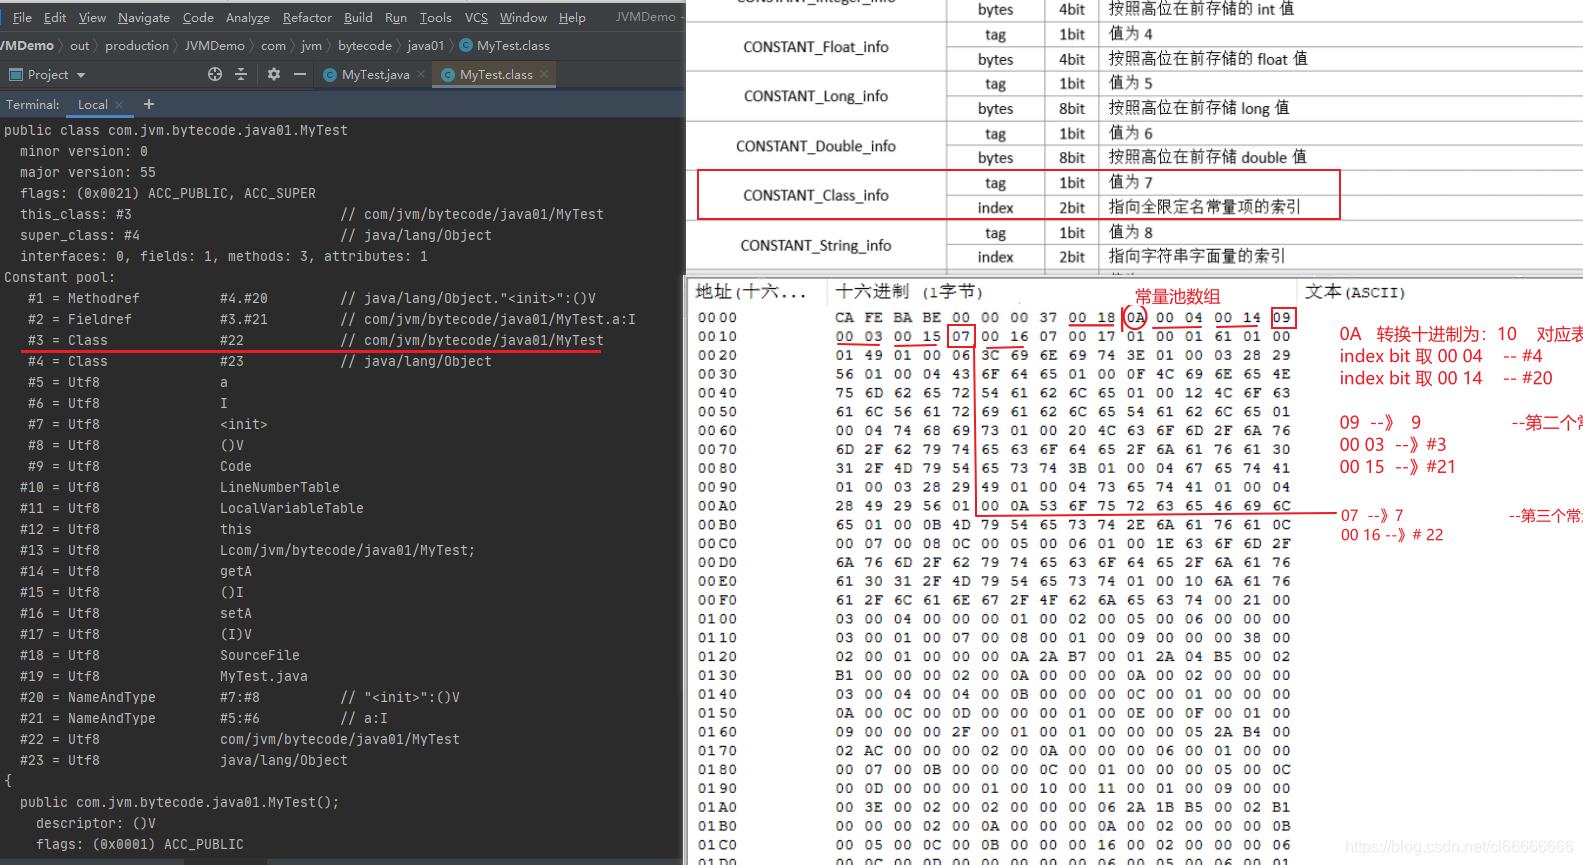This screenshot has width=1583, height=865.
Task: Click the class icon on MyTest.java tab
Action: pos(330,74)
